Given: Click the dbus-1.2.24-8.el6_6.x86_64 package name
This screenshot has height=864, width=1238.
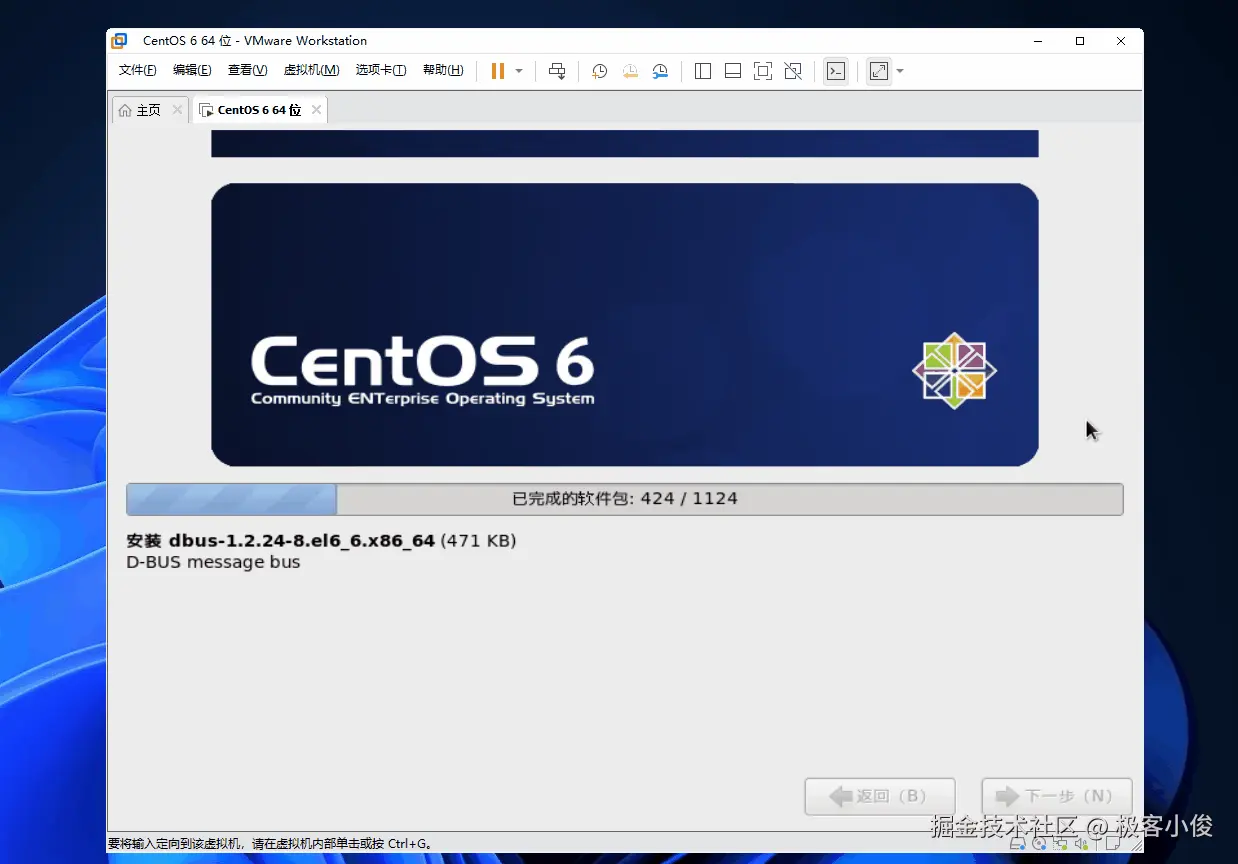Looking at the screenshot, I should click(301, 541).
